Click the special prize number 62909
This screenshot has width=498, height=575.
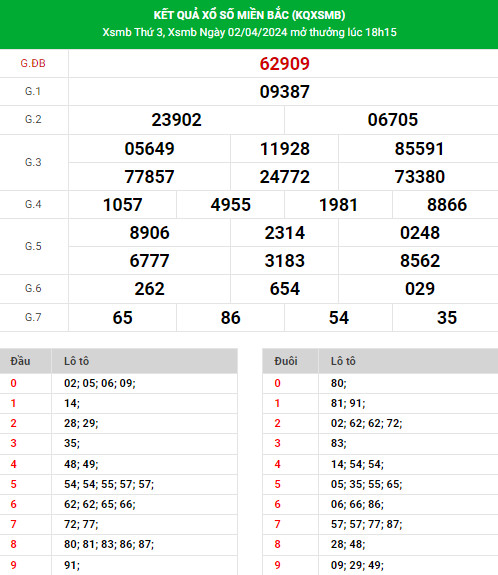coord(285,64)
